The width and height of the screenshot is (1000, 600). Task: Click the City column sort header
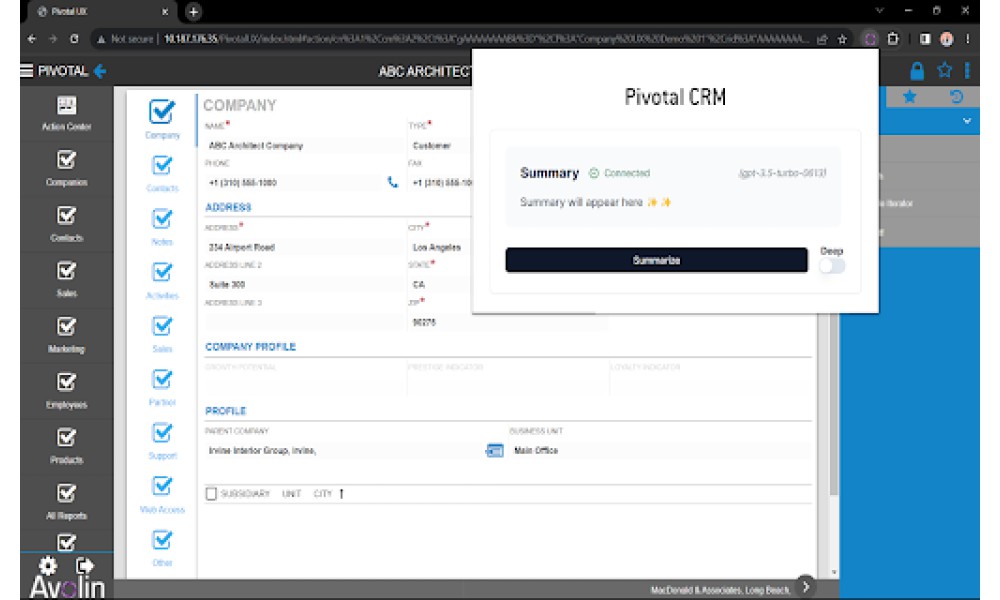coord(323,494)
